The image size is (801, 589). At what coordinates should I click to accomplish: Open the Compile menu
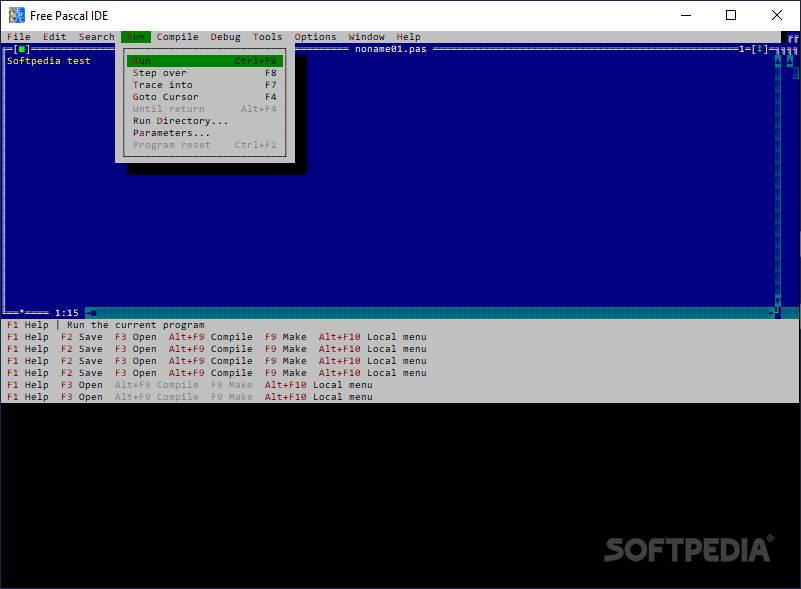click(x=177, y=37)
